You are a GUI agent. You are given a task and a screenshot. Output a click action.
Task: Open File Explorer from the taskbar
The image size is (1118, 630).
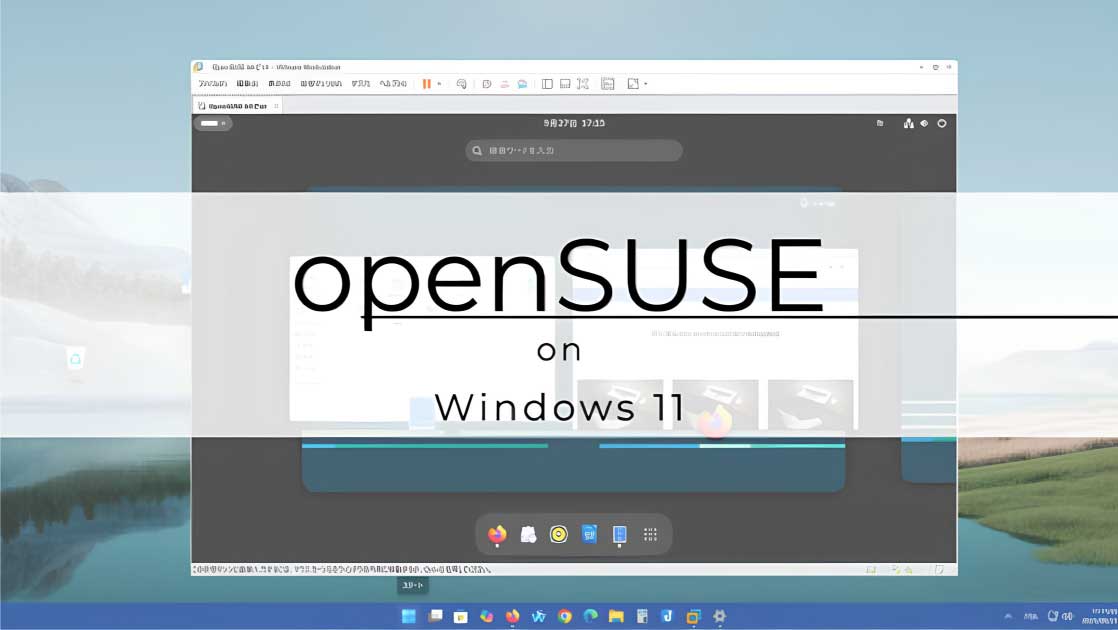tap(616, 616)
